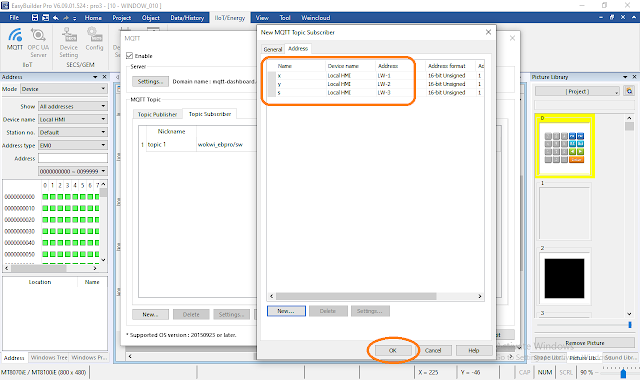640x380 pixels.
Task: Toggle the Enable checkbox in MQTT dialog
Action: [129, 56]
